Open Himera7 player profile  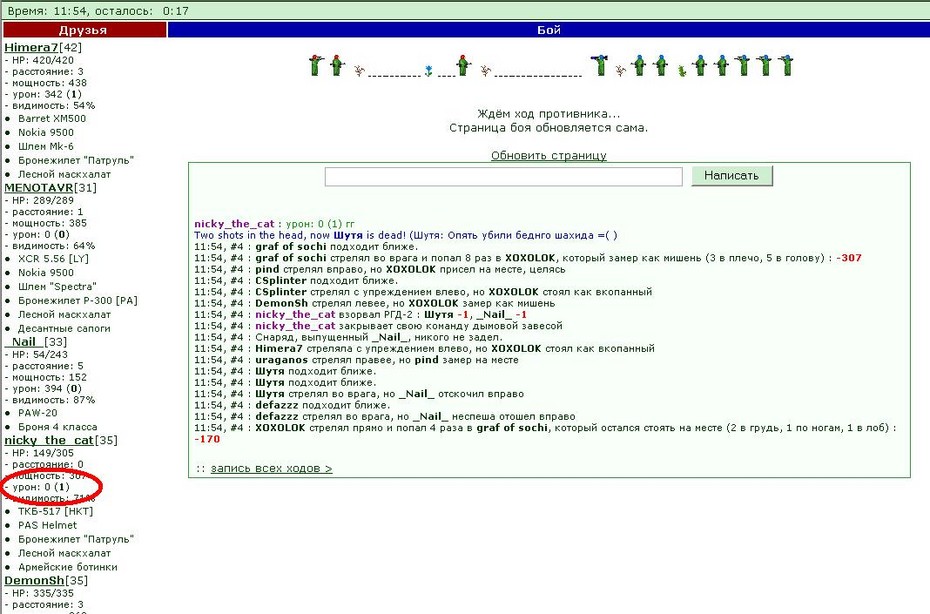coord(31,47)
